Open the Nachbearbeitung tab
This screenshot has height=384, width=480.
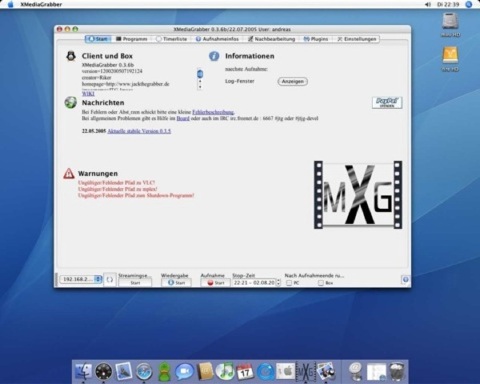pyautogui.click(x=271, y=39)
